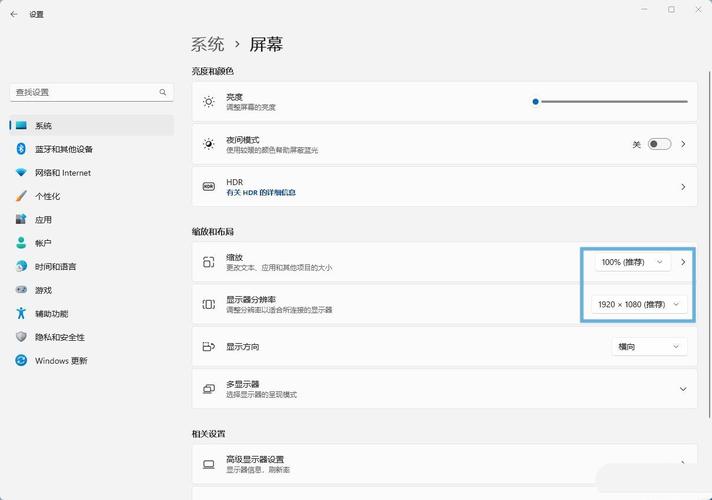Click the 显示方向 orientation icon
This screenshot has height=500, width=712.
208,347
